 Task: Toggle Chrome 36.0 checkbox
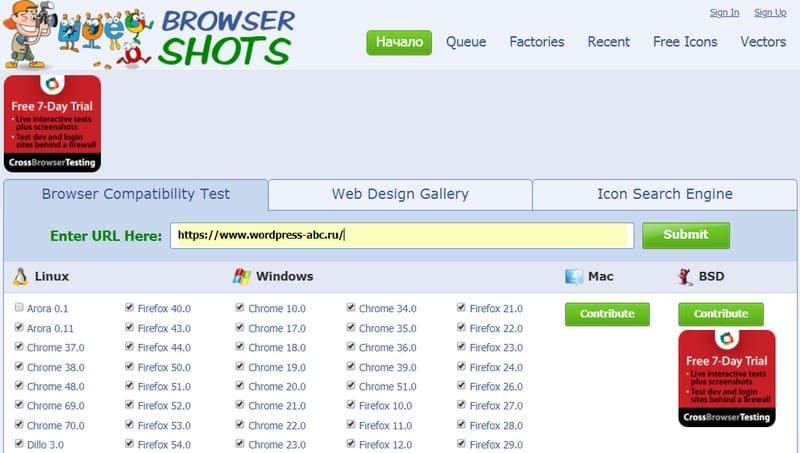351,346
